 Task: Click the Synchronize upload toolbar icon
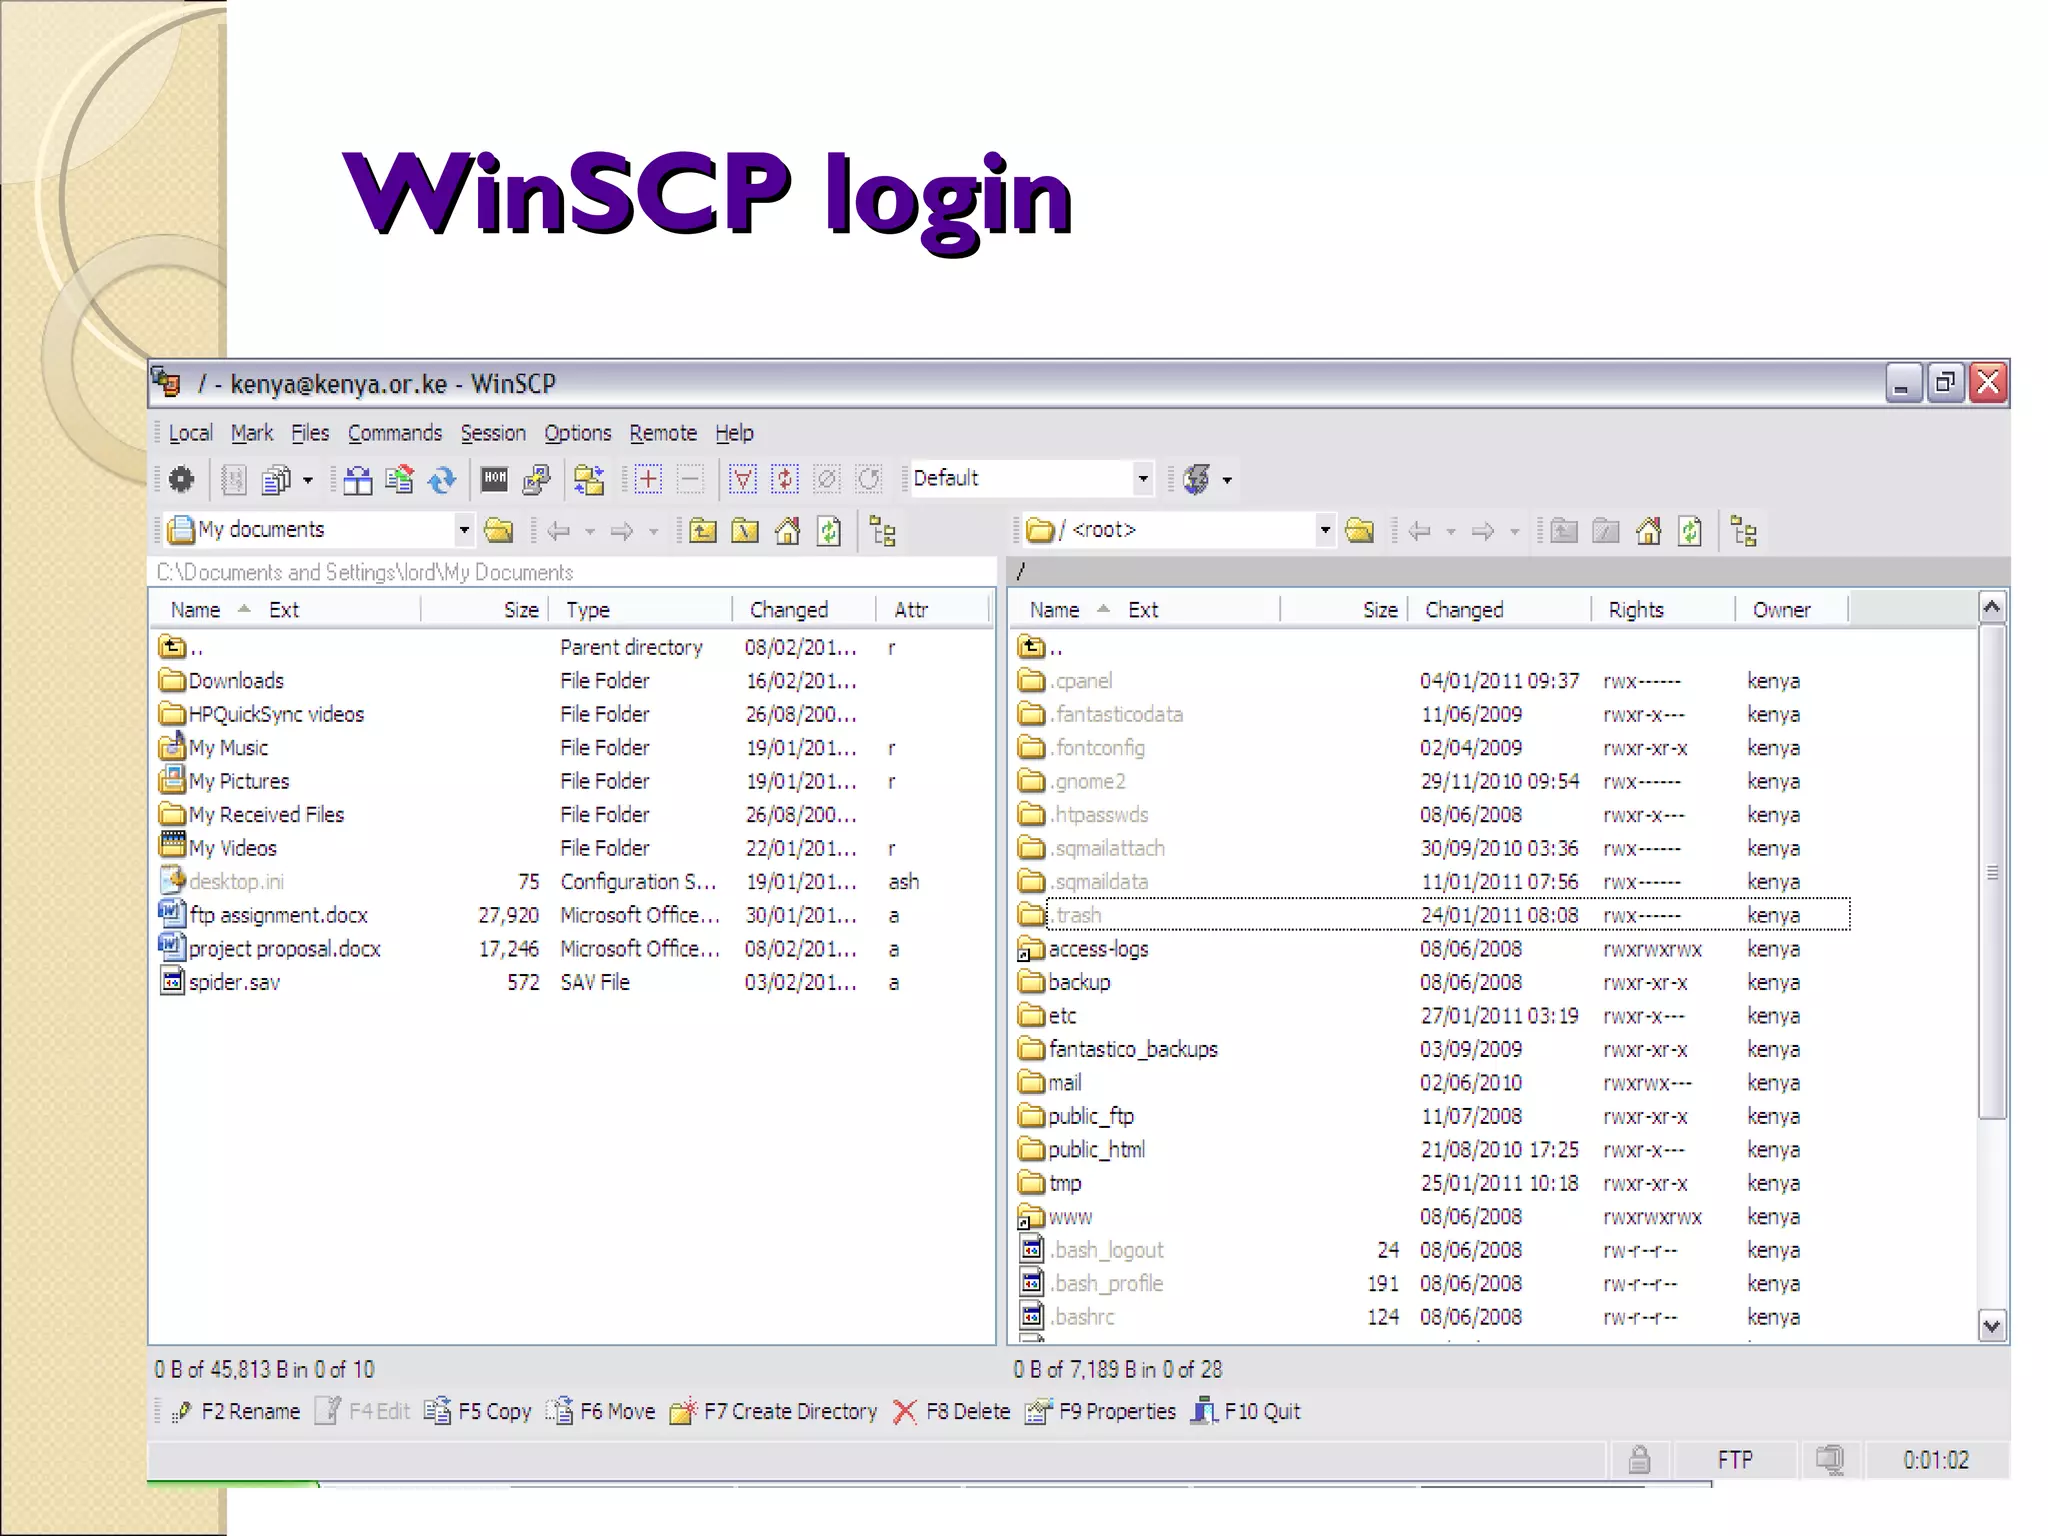coord(399,480)
